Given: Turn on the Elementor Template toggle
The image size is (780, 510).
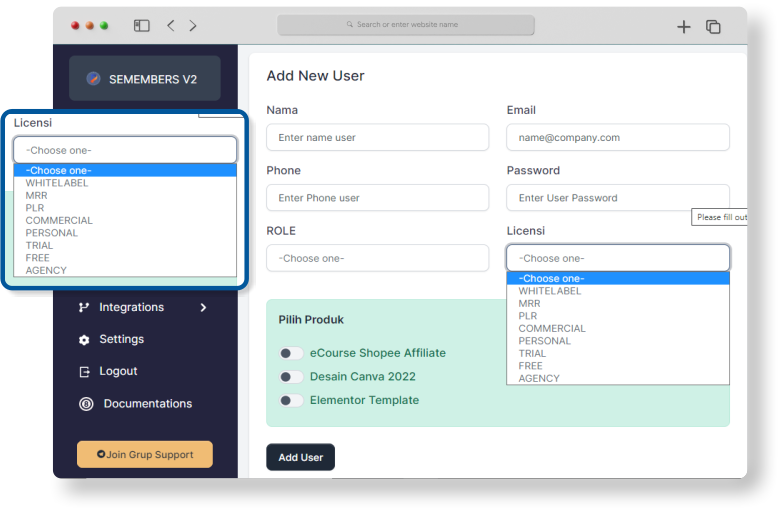Looking at the screenshot, I should (x=291, y=400).
